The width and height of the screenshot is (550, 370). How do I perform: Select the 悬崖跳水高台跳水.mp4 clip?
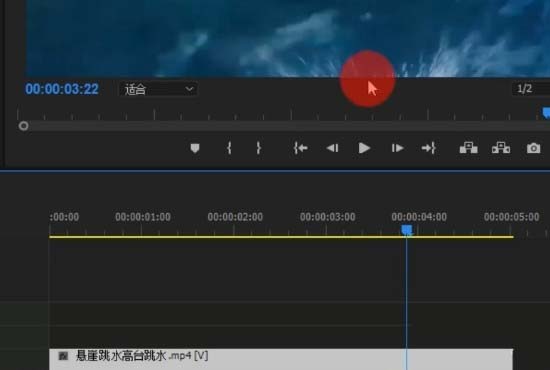281,359
